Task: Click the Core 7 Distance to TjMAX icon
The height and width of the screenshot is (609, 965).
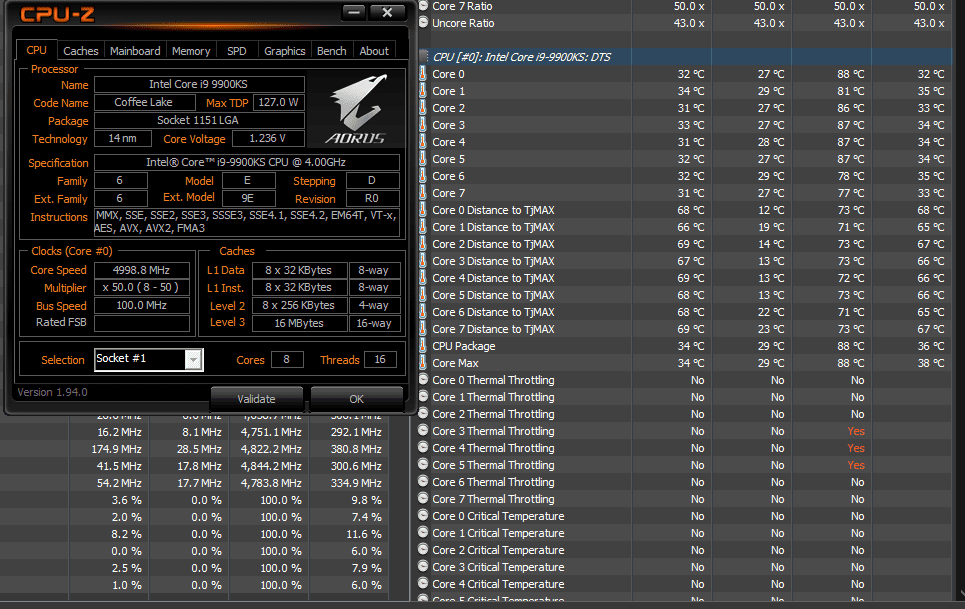Action: pyautogui.click(x=423, y=329)
